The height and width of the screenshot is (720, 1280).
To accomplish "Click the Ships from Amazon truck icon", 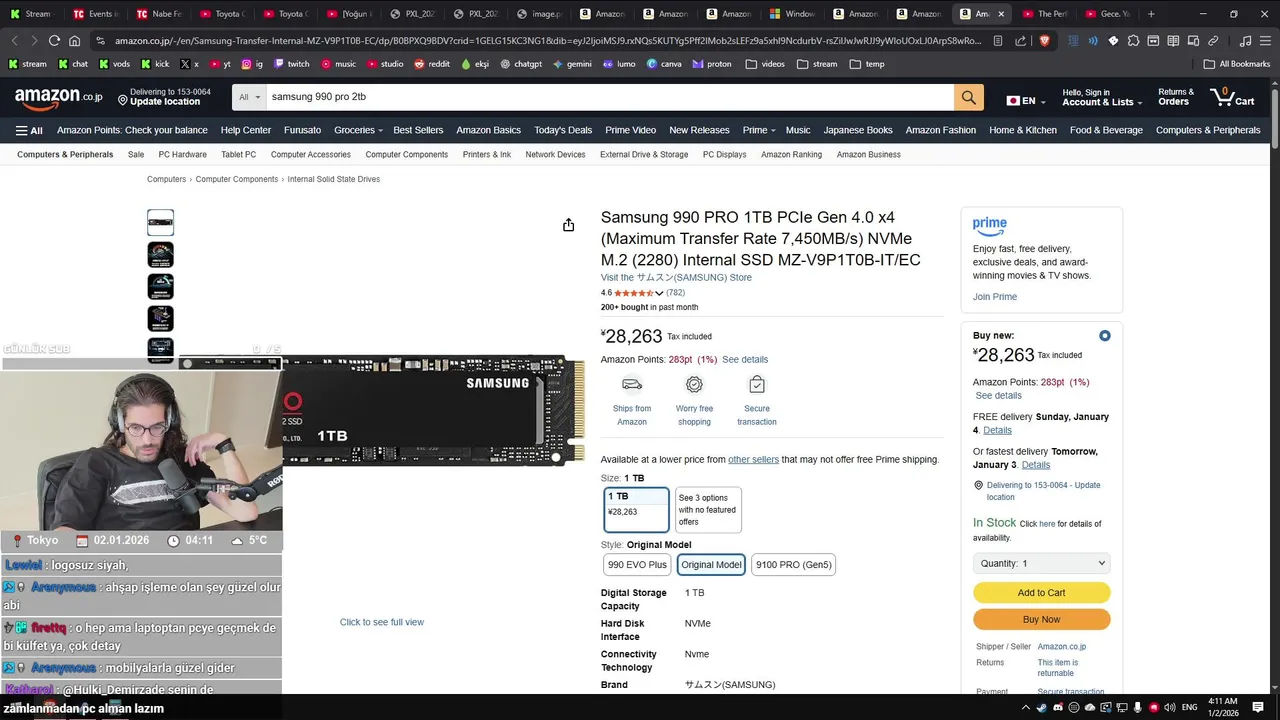I will point(632,384).
